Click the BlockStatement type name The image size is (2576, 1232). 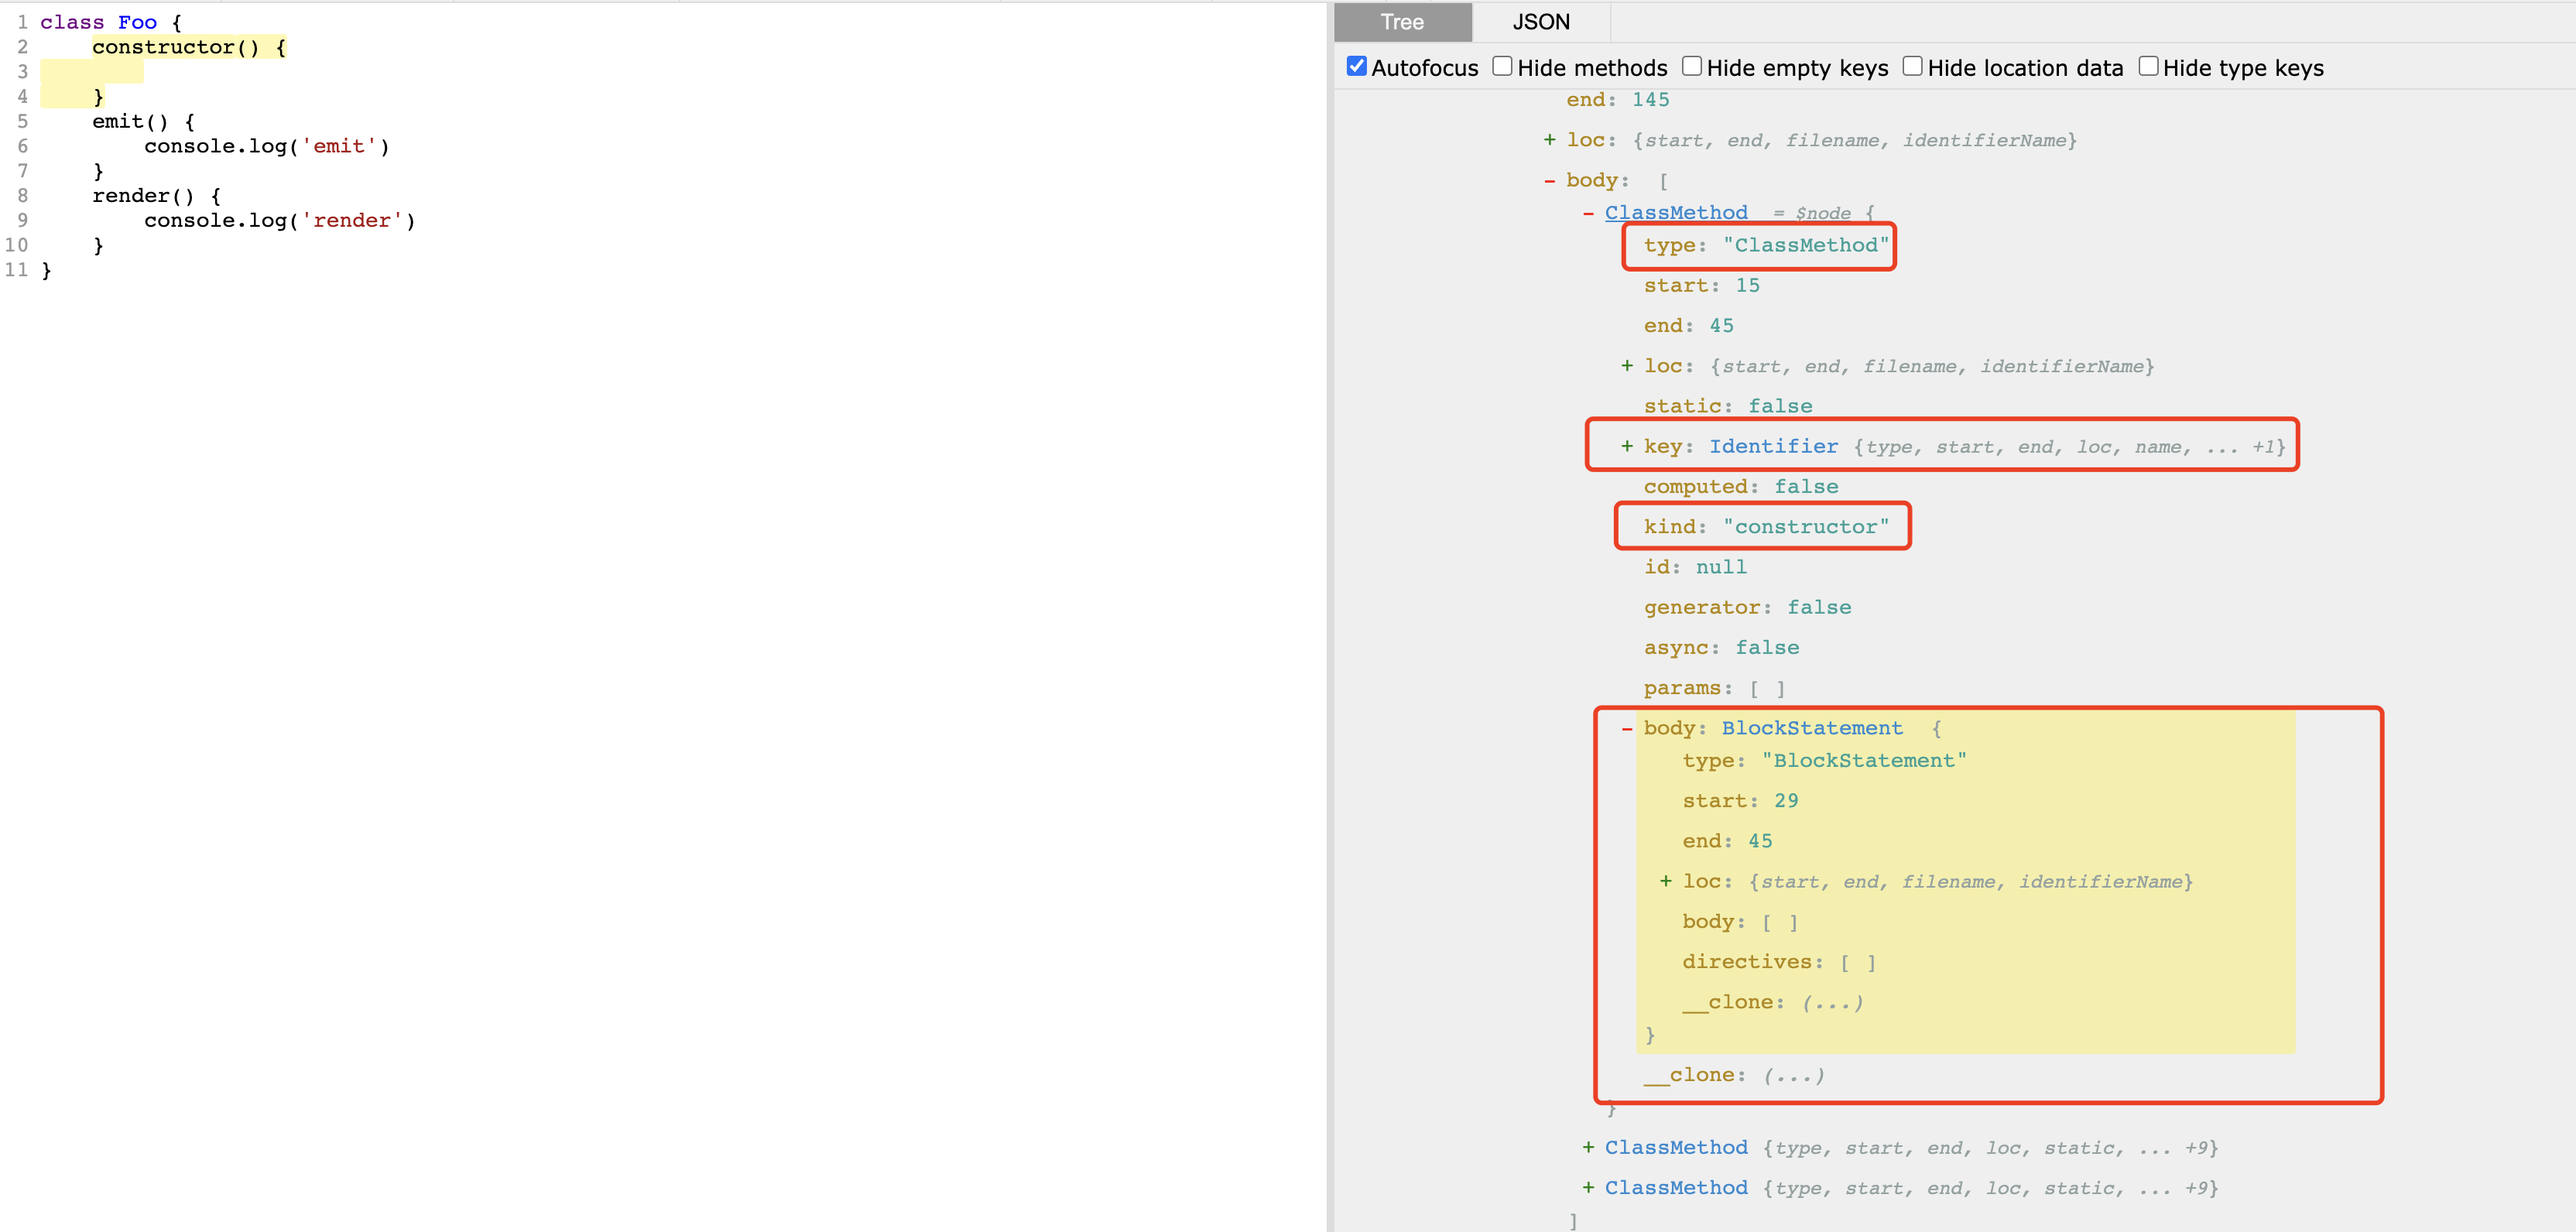[x=1811, y=728]
